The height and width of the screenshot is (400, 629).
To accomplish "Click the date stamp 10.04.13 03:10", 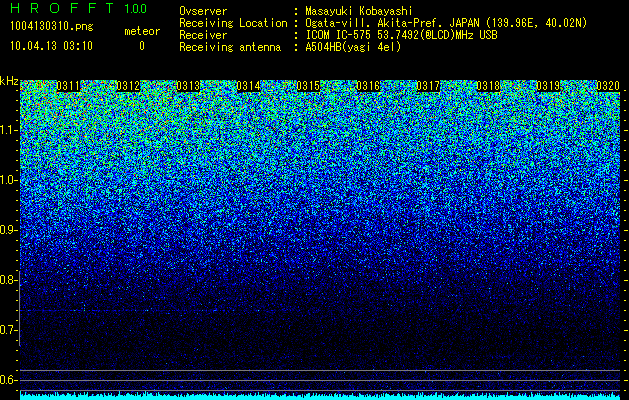I will 51,46.
